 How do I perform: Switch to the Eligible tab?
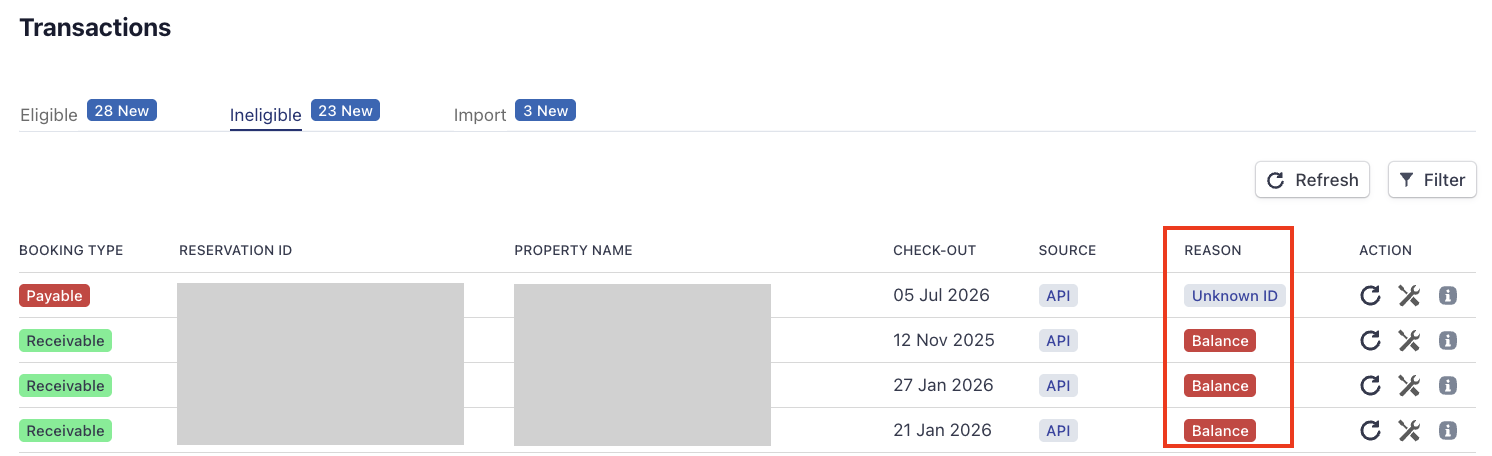[x=49, y=115]
